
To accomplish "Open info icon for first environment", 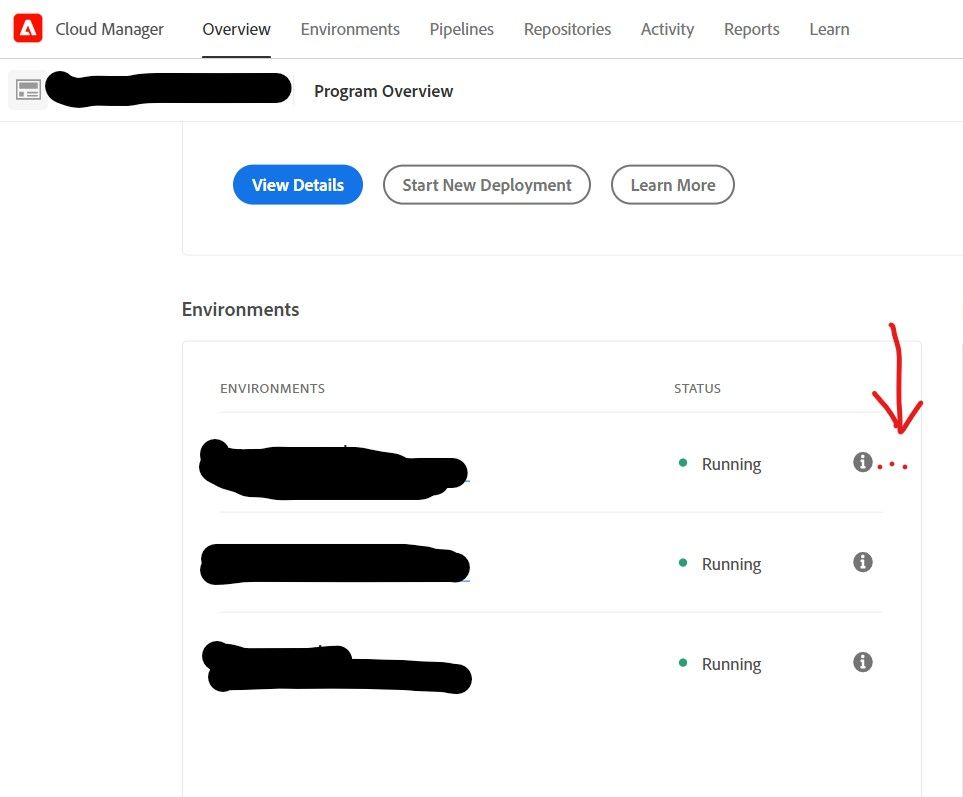I will 862,462.
